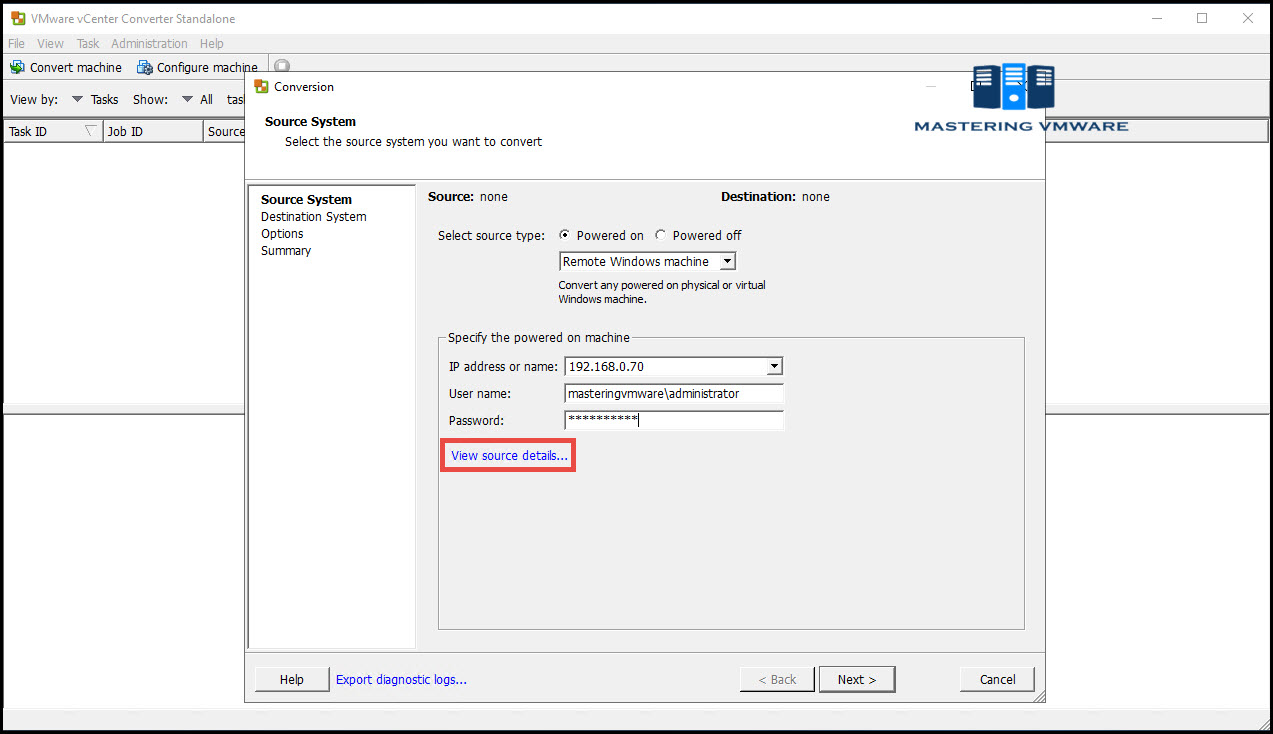Click the dialog Help button
The image size is (1273, 734).
pyautogui.click(x=292, y=679)
